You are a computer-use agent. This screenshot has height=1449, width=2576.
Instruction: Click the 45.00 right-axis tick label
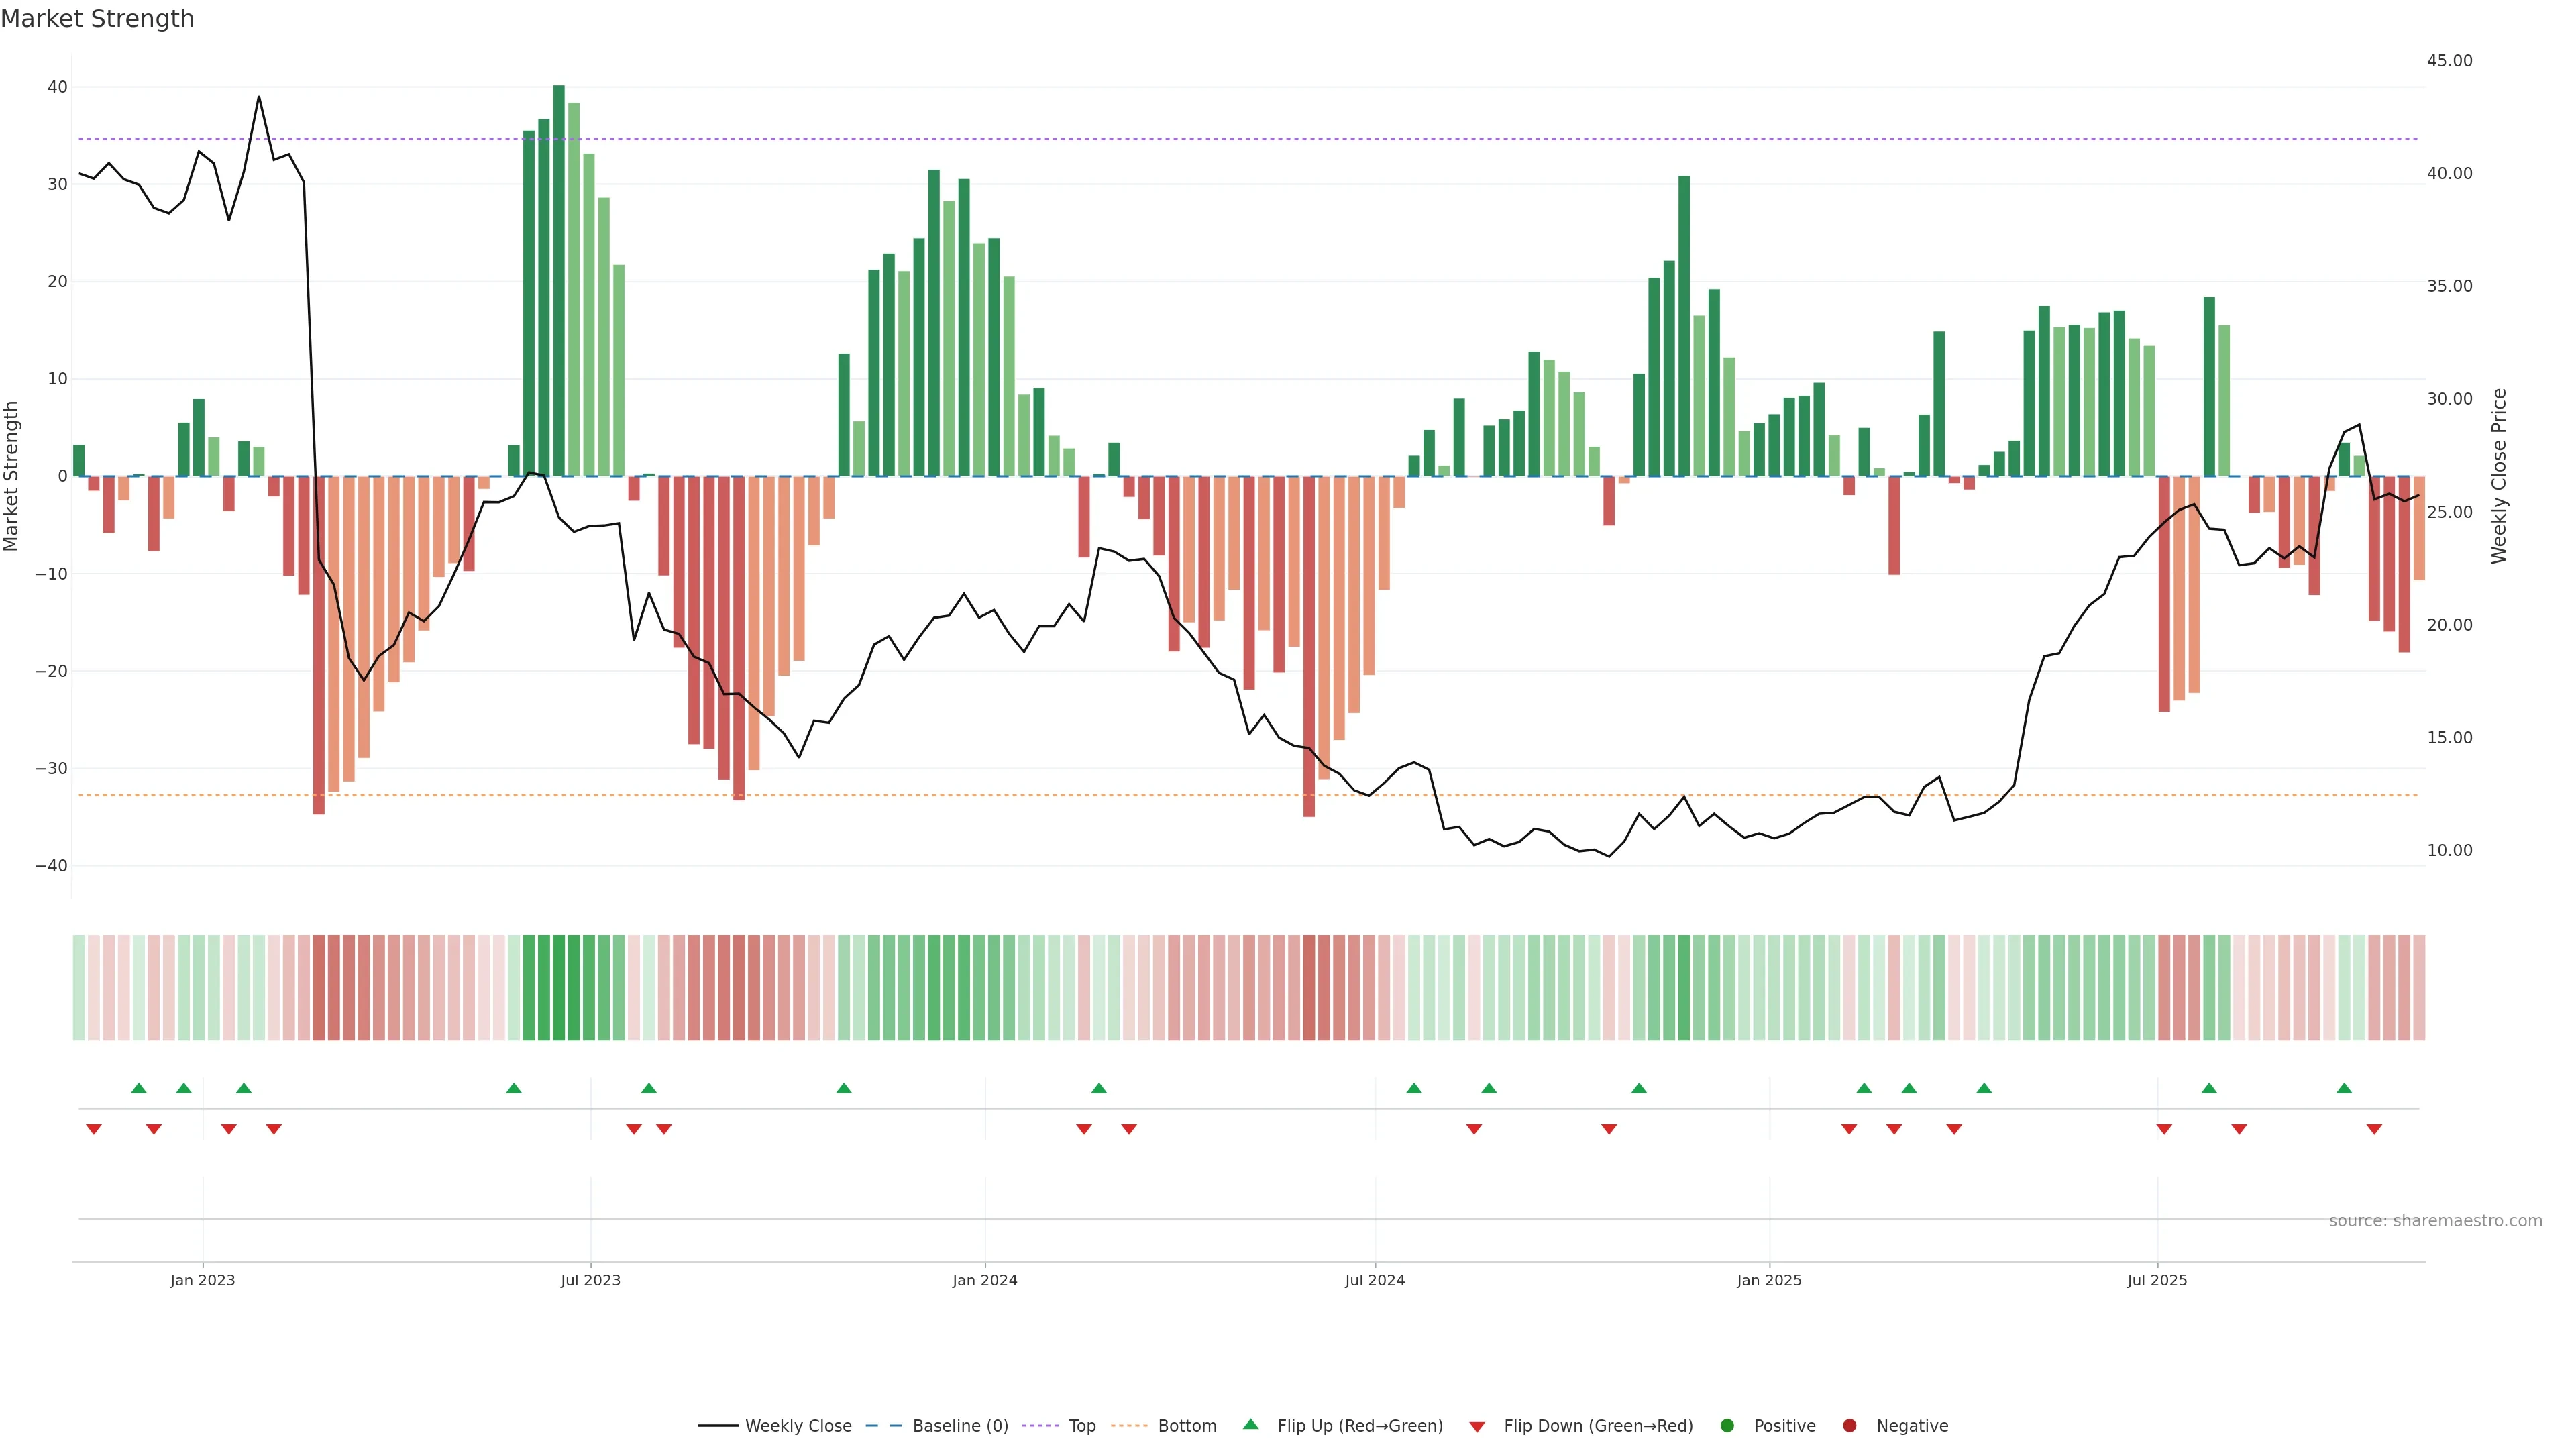pyautogui.click(x=2449, y=61)
